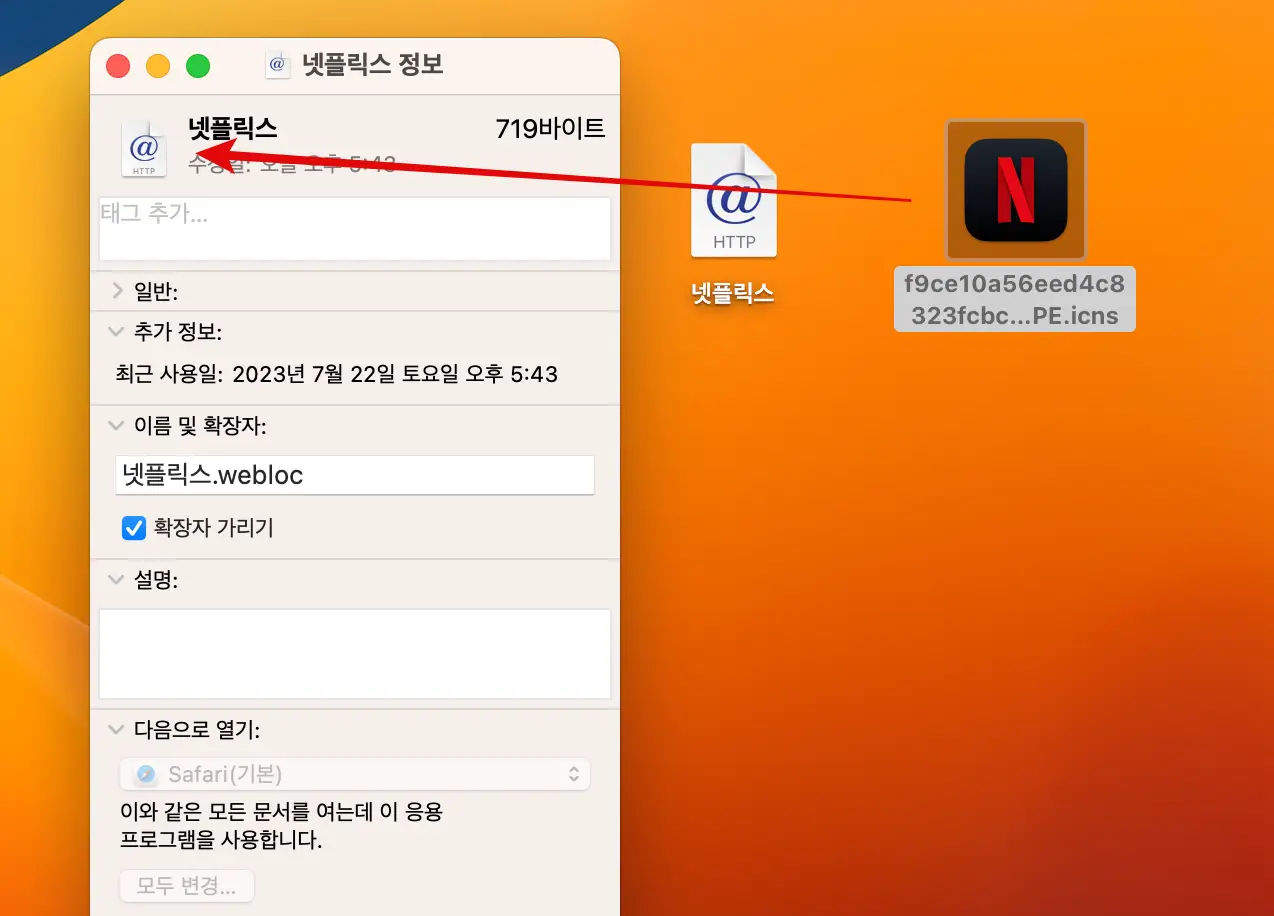Click the 넷플릭스 label under the desktop HTTP file
The height and width of the screenshot is (916, 1274).
tap(733, 293)
